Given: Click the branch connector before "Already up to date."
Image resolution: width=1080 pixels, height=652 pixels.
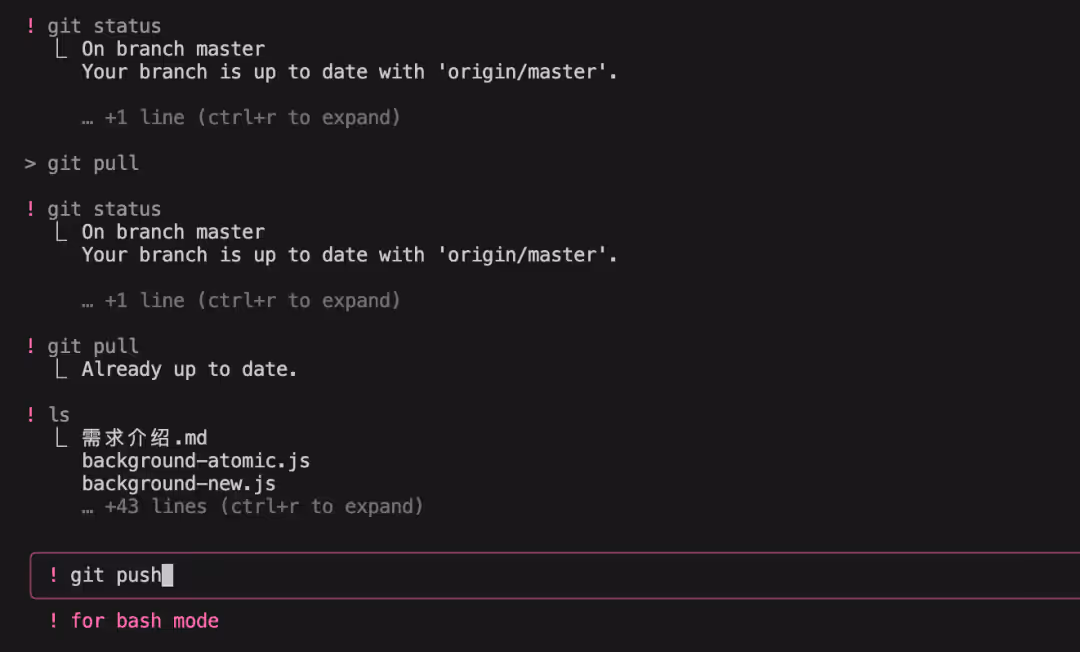Looking at the screenshot, I should point(62,369).
